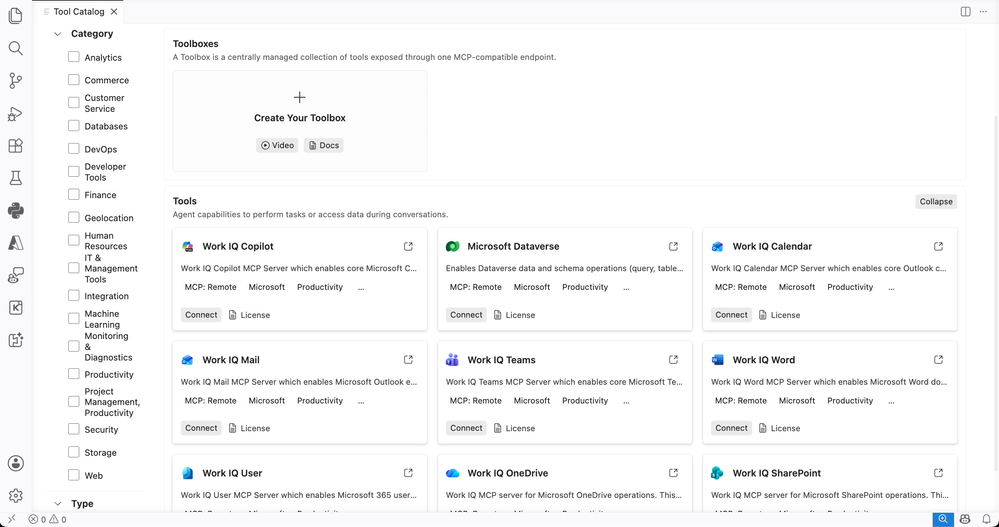Click the errors and warnings status indicator
Screen dimensions: 999x527
47,519
